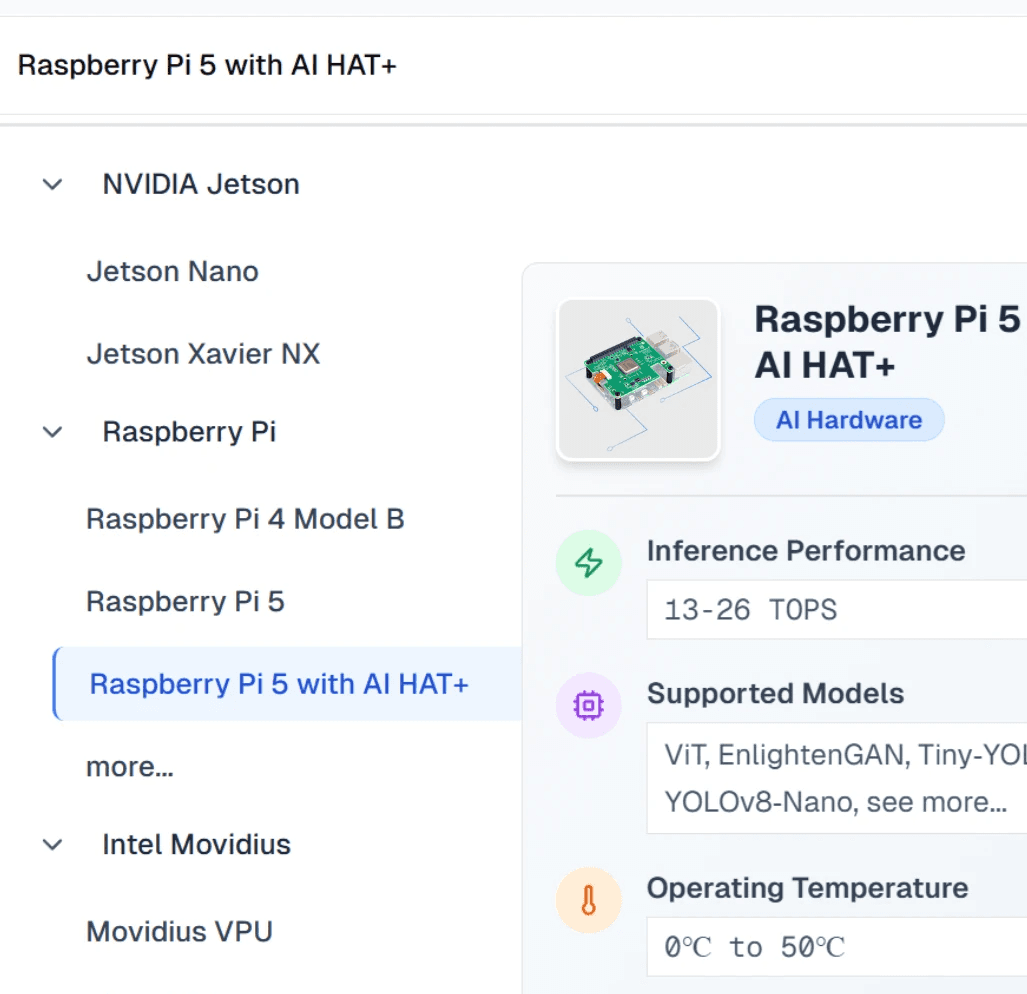1027x994 pixels.
Task: Open the Raspberry Pi board thumbnail image
Action: pos(638,380)
